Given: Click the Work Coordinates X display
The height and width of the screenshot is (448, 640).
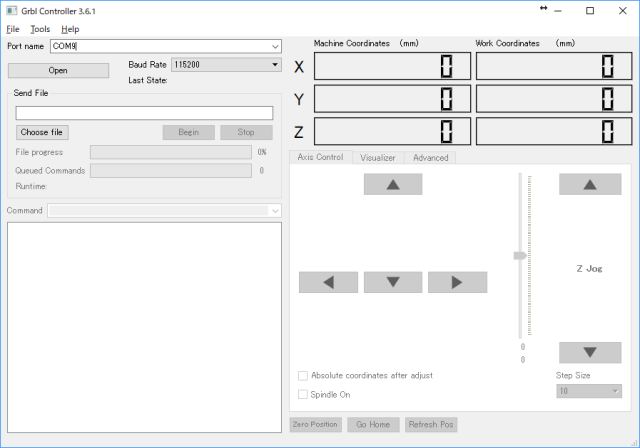Looking at the screenshot, I should click(x=554, y=66).
